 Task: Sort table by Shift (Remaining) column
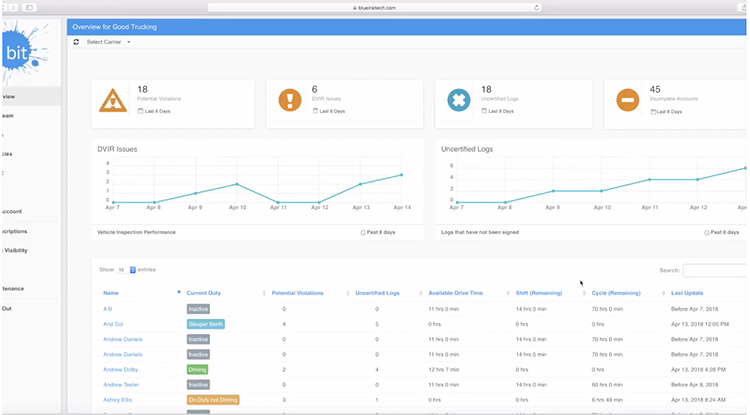pos(539,293)
